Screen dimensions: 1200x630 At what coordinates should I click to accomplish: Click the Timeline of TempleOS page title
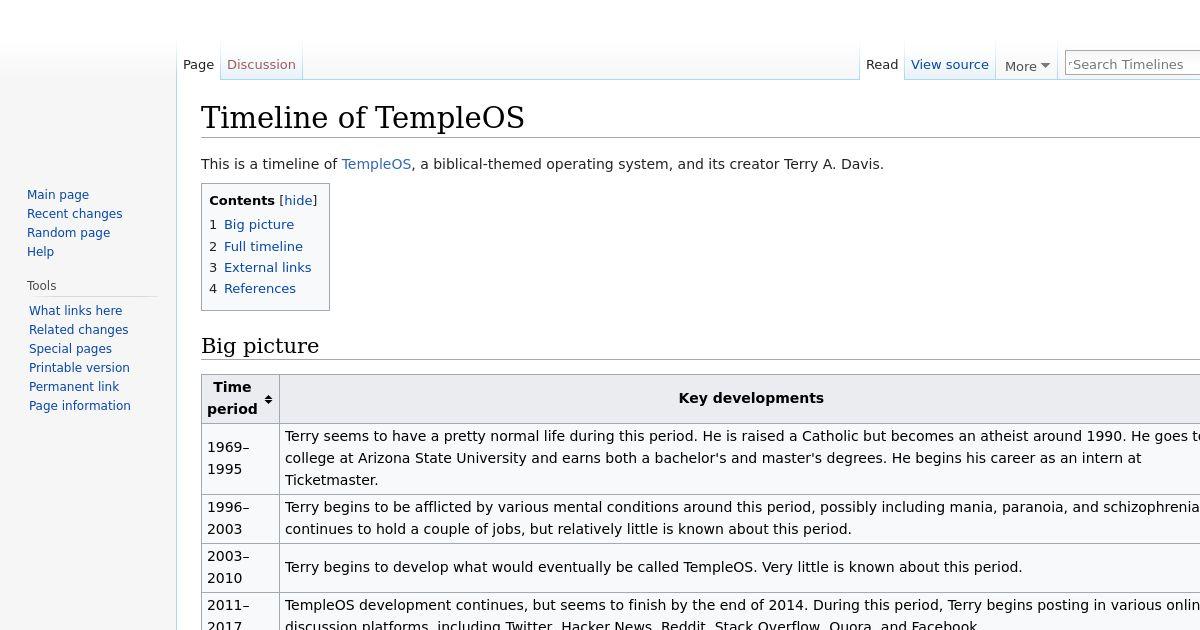click(363, 118)
